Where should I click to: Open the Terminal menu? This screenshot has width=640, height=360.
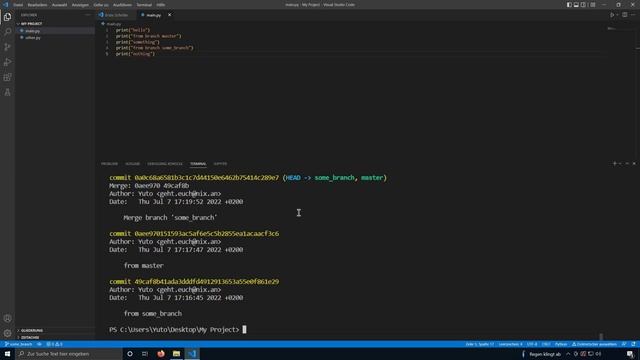pos(144,5)
